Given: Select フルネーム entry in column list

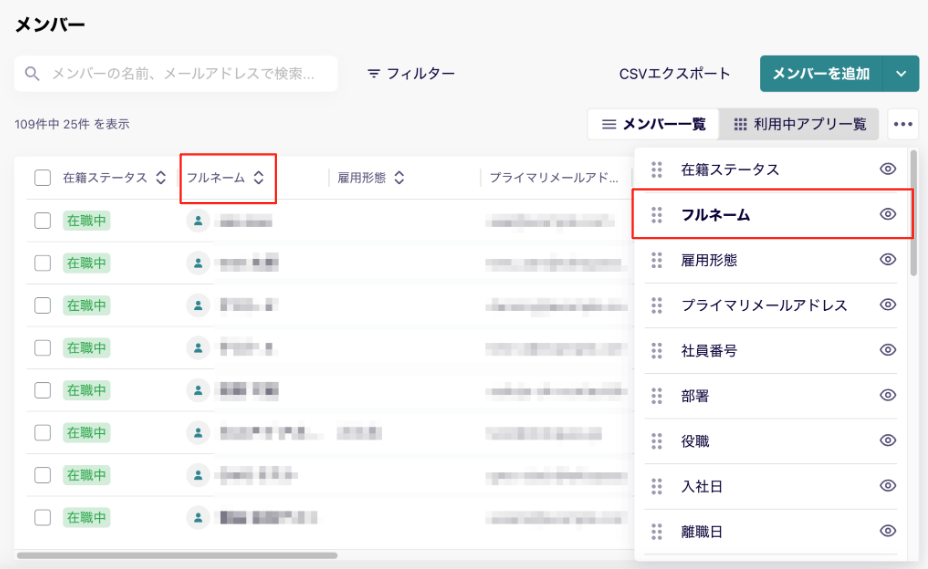Looking at the screenshot, I should pyautogui.click(x=772, y=214).
